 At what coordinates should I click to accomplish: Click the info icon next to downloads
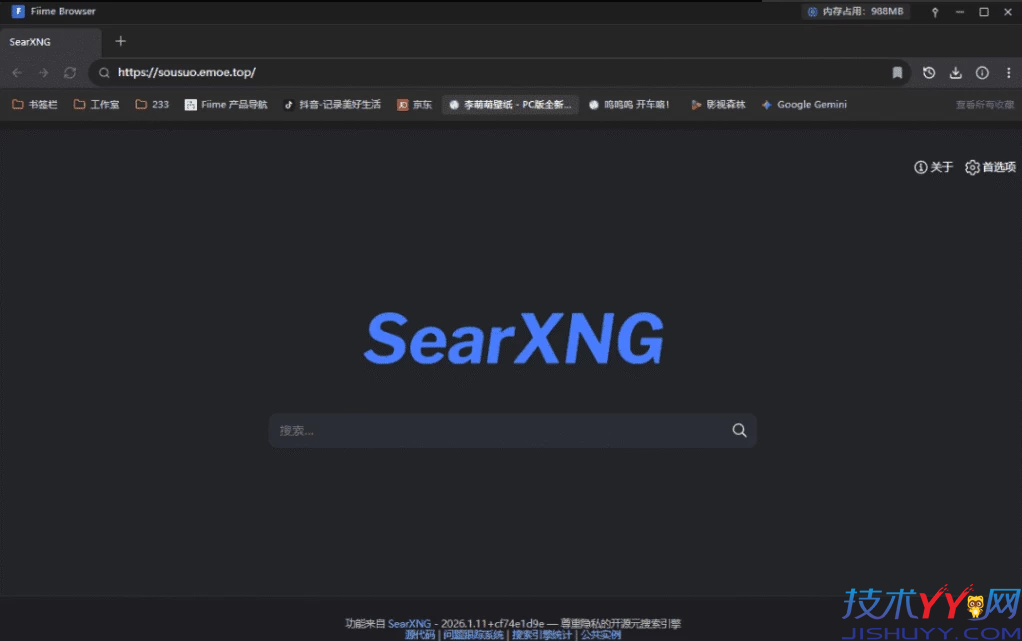click(x=981, y=72)
